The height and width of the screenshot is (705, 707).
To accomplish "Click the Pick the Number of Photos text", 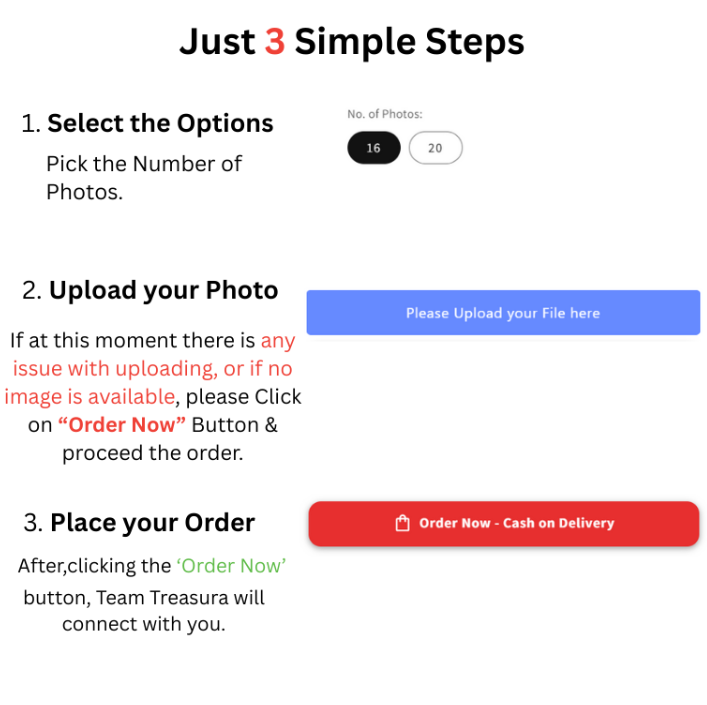I will coord(144,178).
